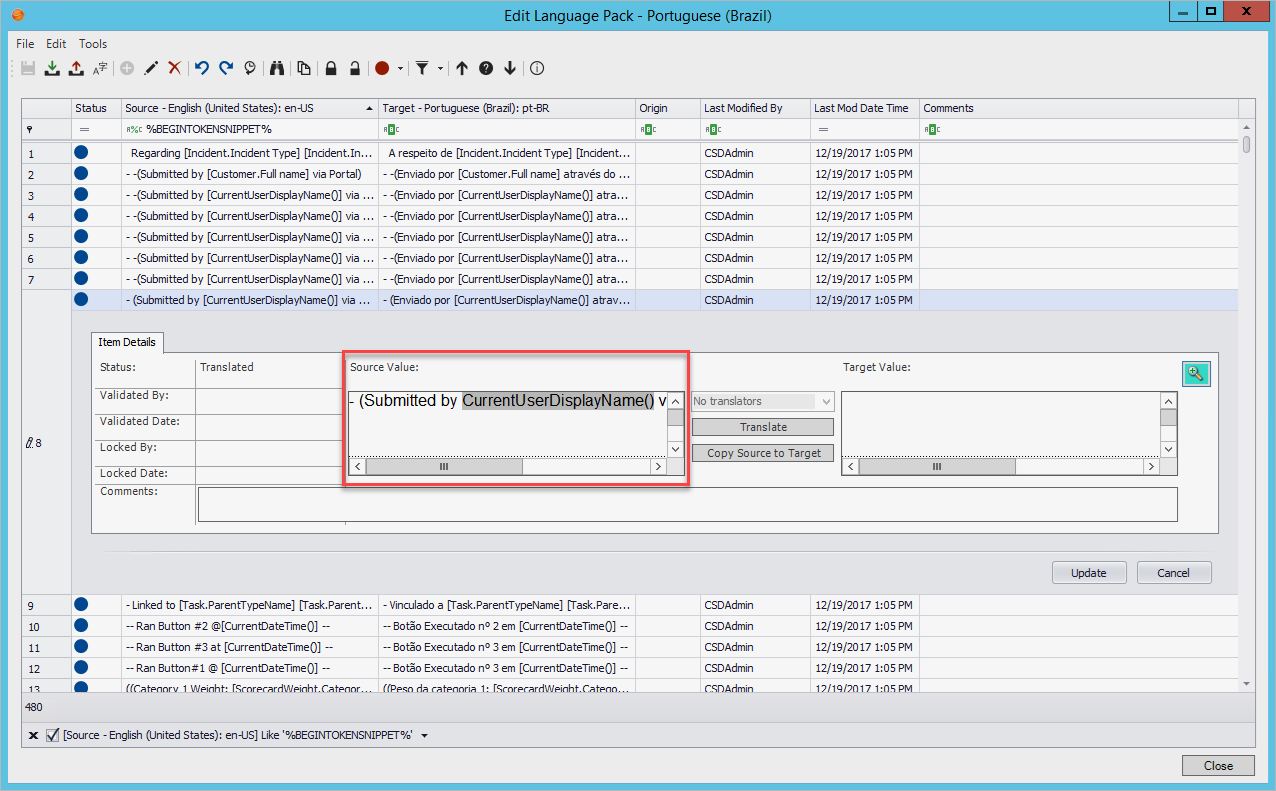The height and width of the screenshot is (791, 1276).
Task: Click the closed padlock Lock icon
Action: [x=331, y=68]
